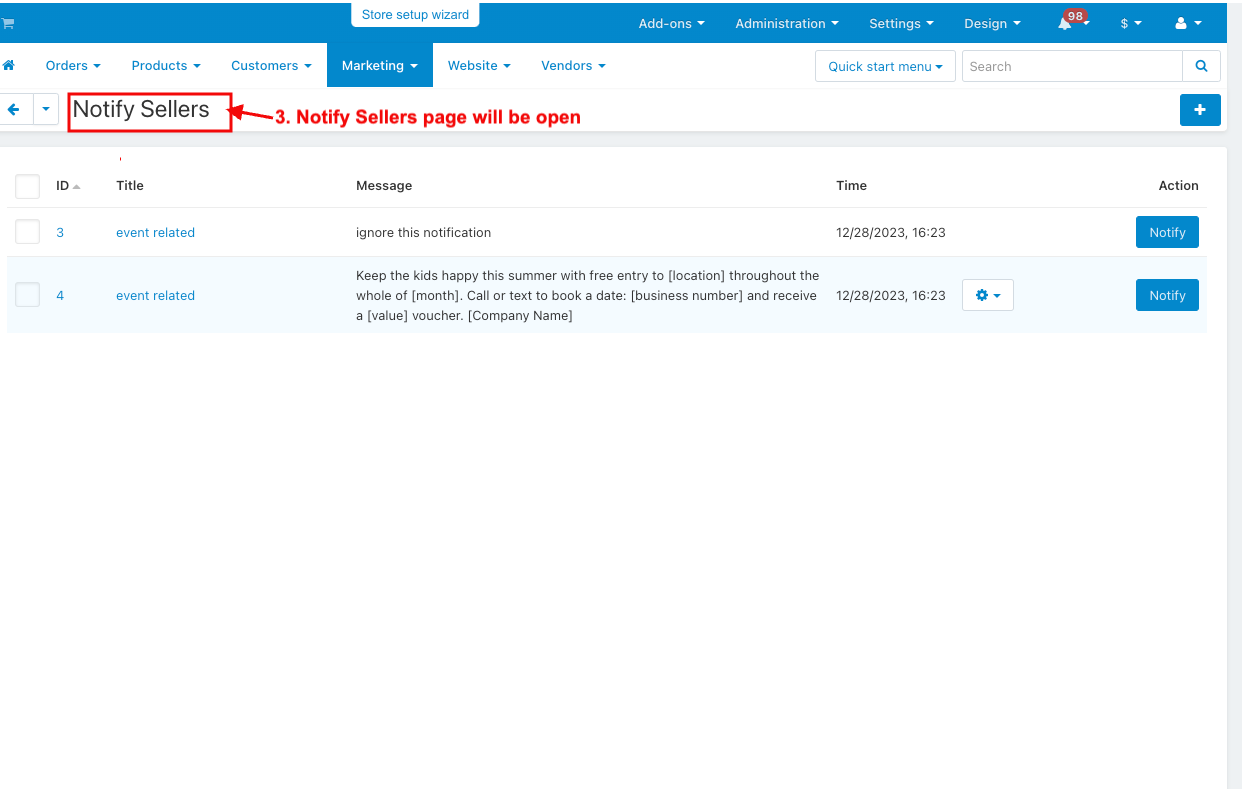Open the notifications bell icon
1242x789 pixels.
pyautogui.click(x=1066, y=24)
